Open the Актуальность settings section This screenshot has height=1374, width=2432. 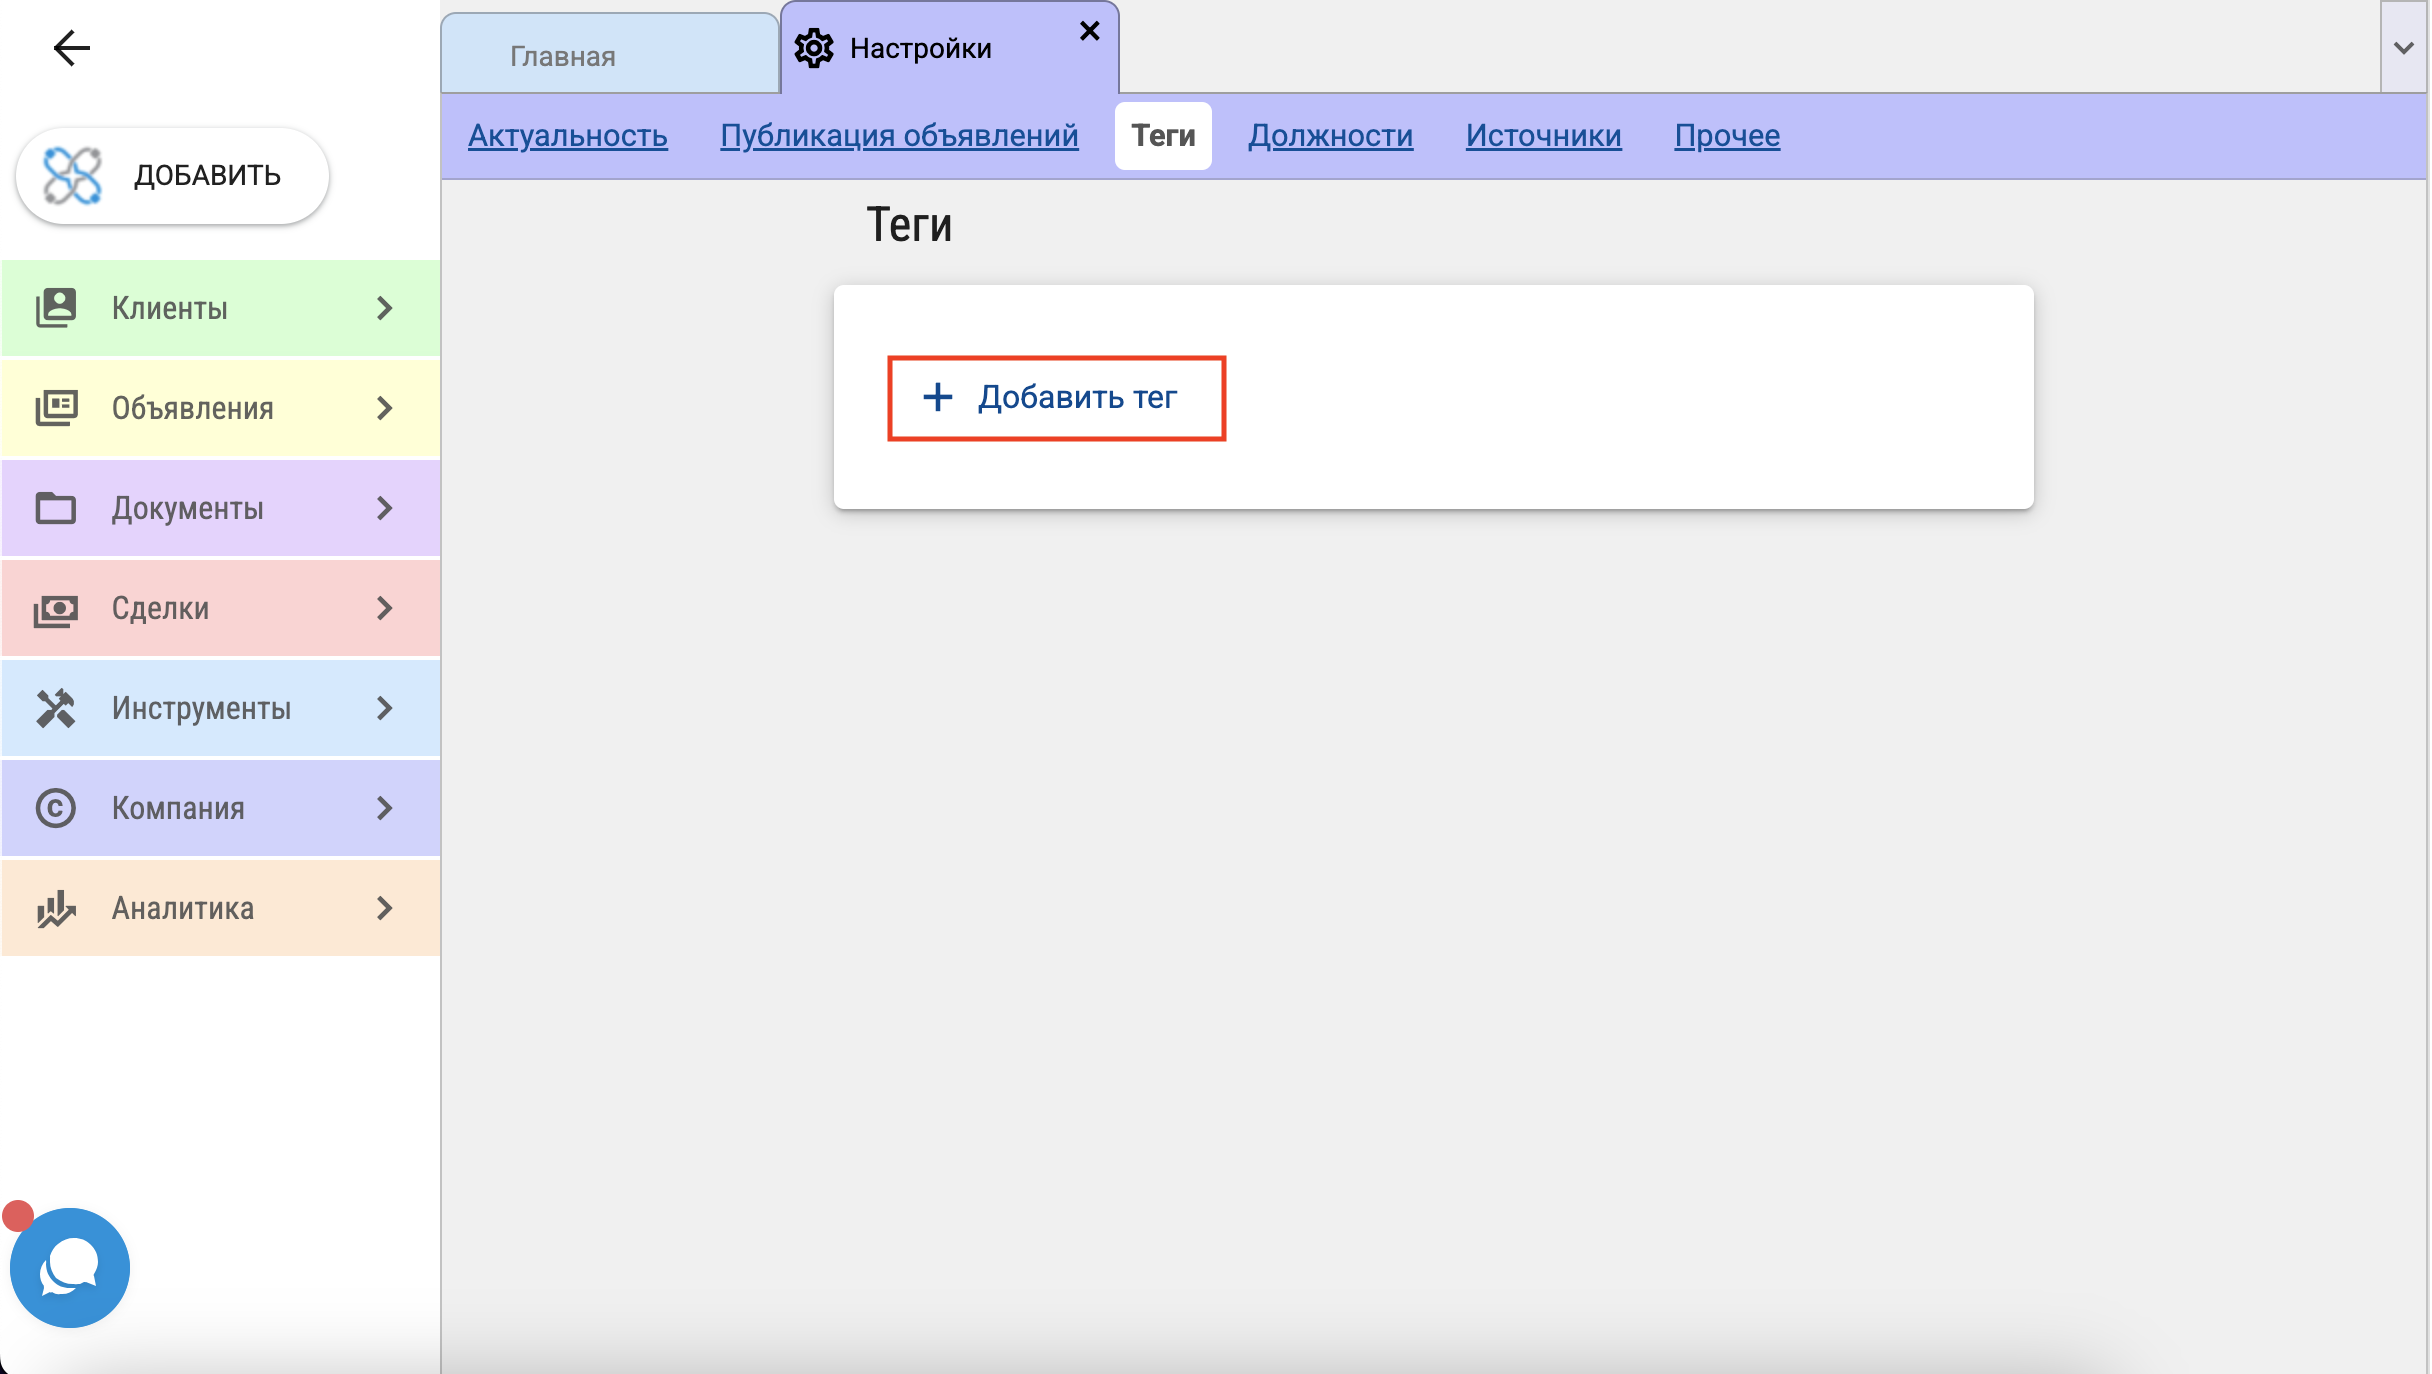click(568, 135)
